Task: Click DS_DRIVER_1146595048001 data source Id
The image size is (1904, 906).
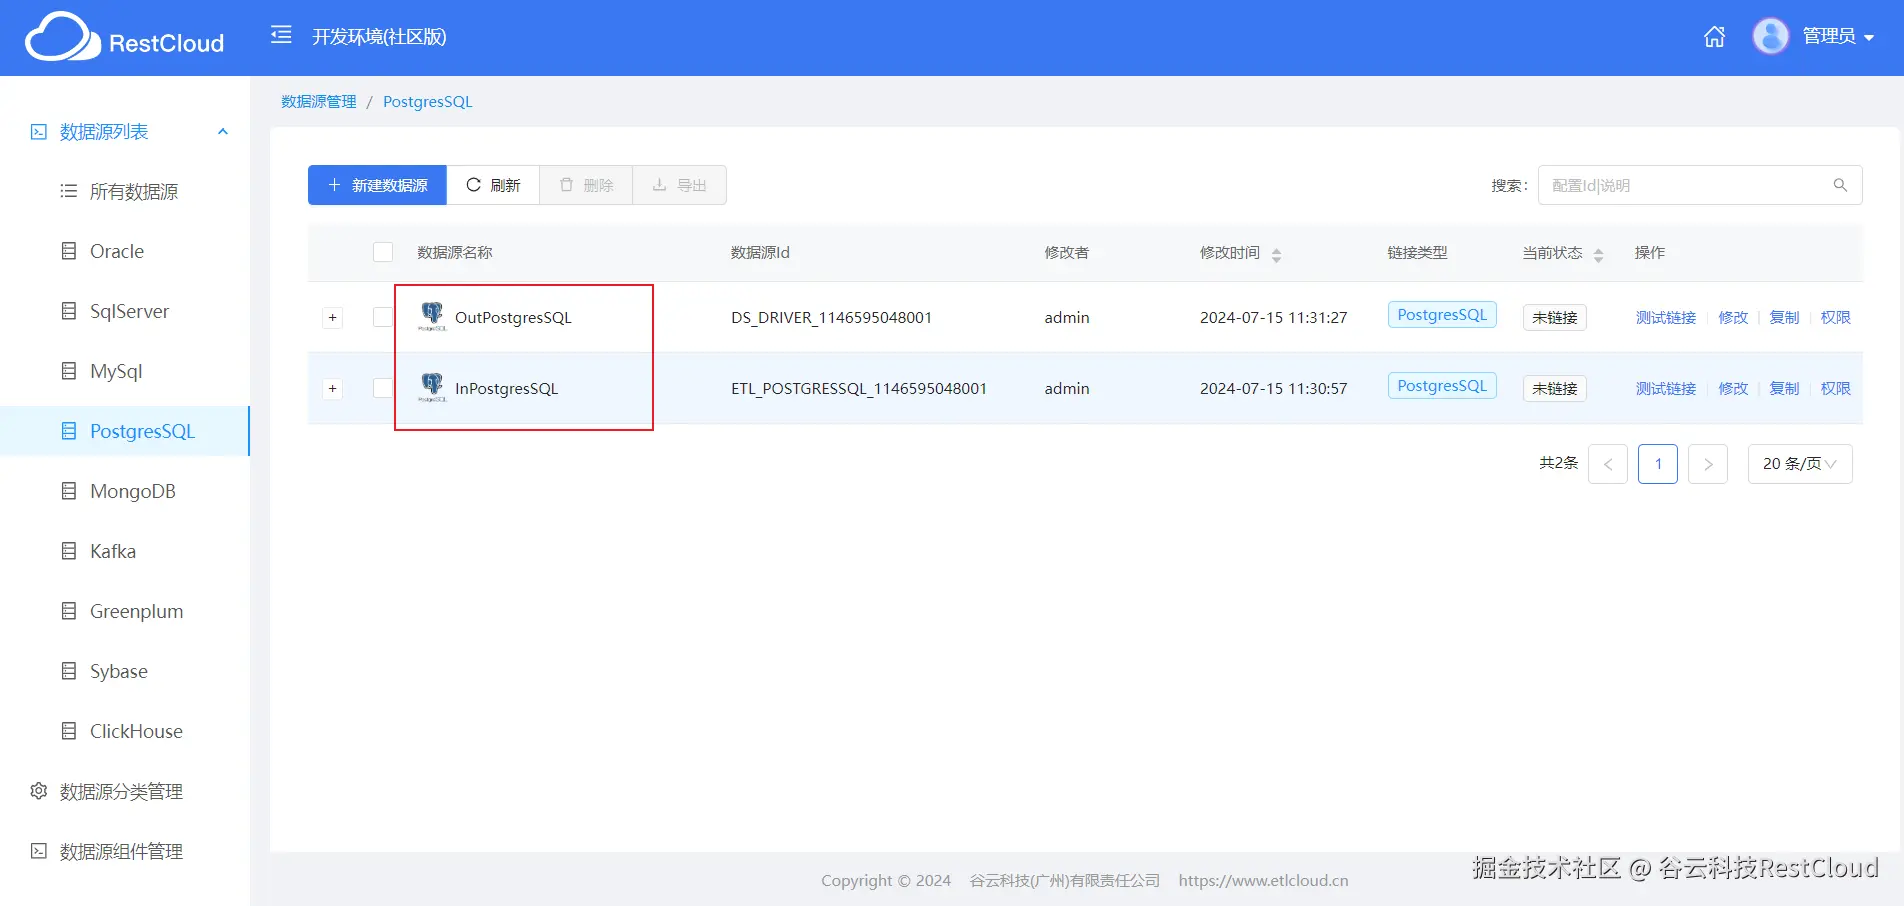Action: tap(831, 317)
